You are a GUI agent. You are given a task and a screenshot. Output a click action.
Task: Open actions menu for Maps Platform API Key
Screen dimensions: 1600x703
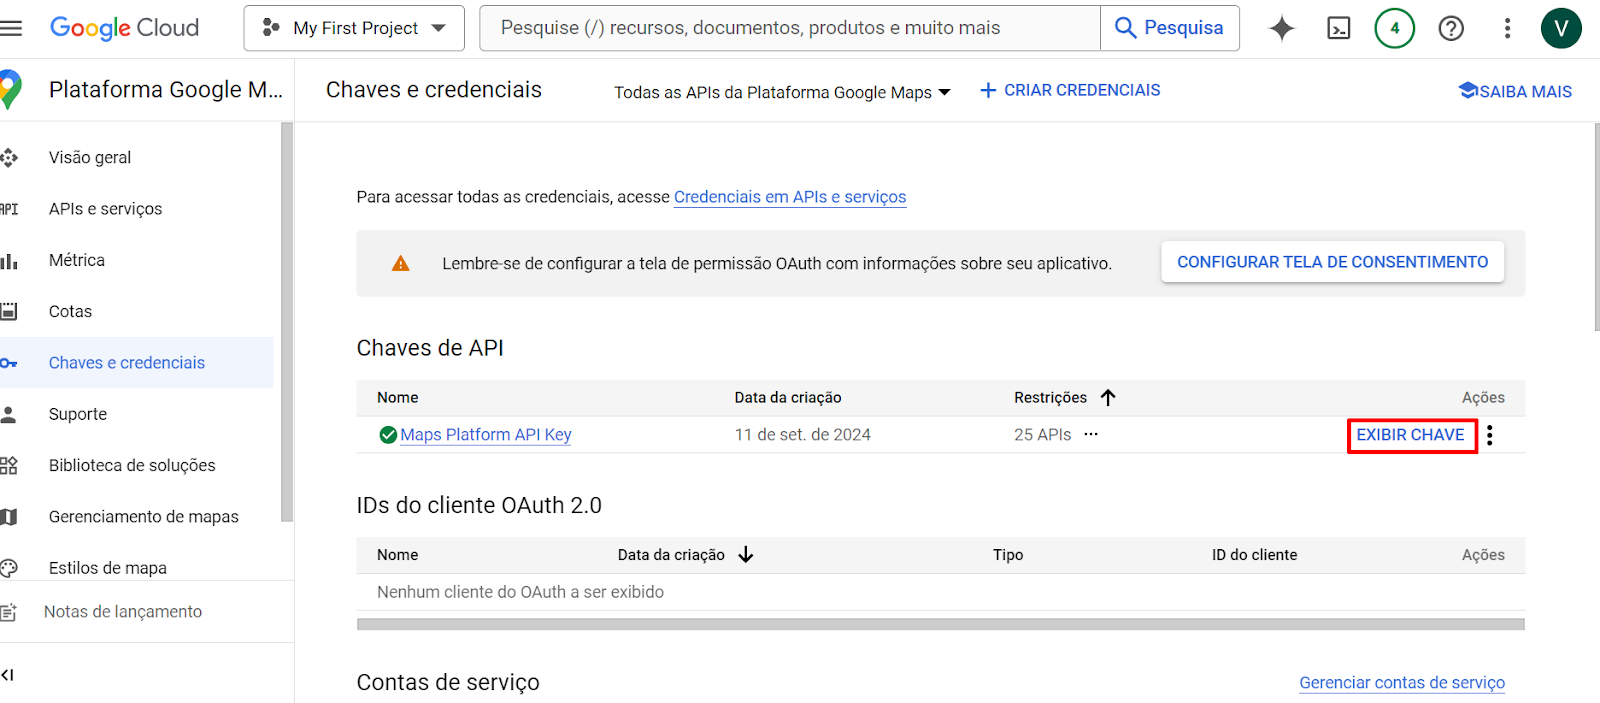point(1490,435)
